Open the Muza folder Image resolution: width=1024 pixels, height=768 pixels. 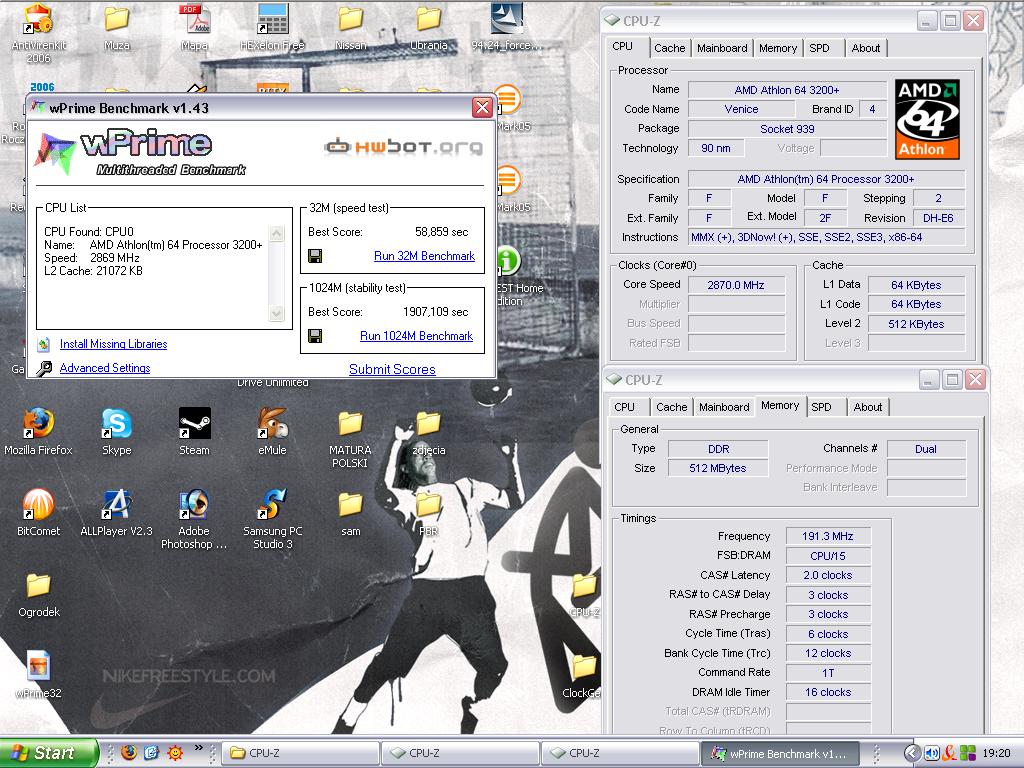116,19
